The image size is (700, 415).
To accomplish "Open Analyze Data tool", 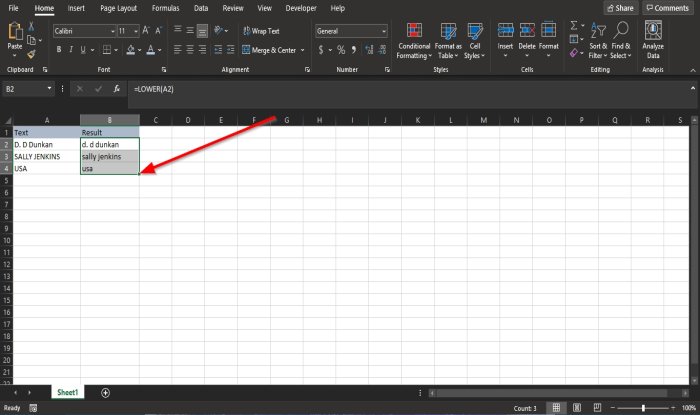I will [653, 40].
